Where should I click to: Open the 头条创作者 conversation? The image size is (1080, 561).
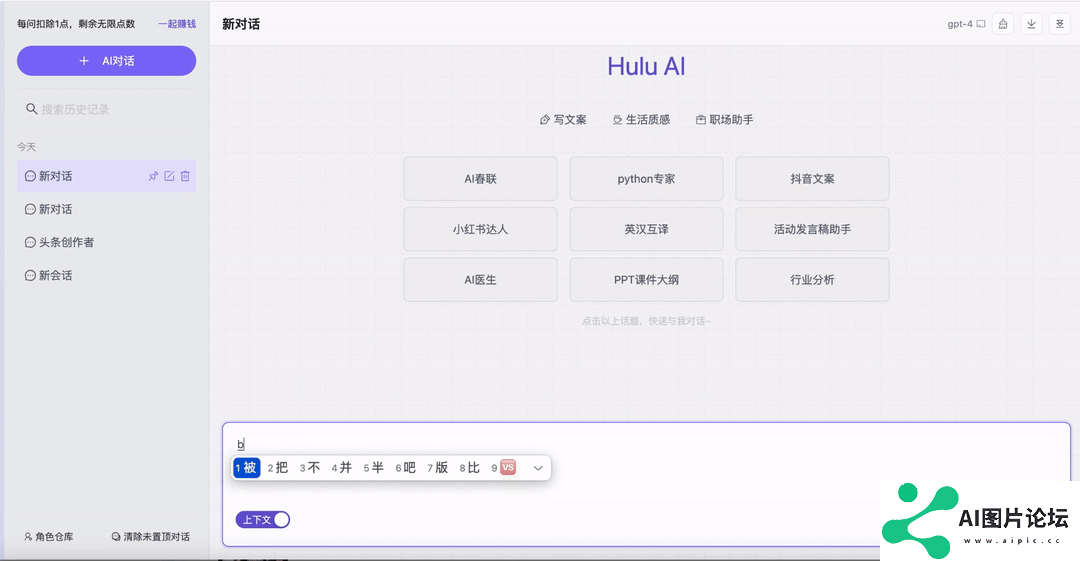(x=106, y=243)
